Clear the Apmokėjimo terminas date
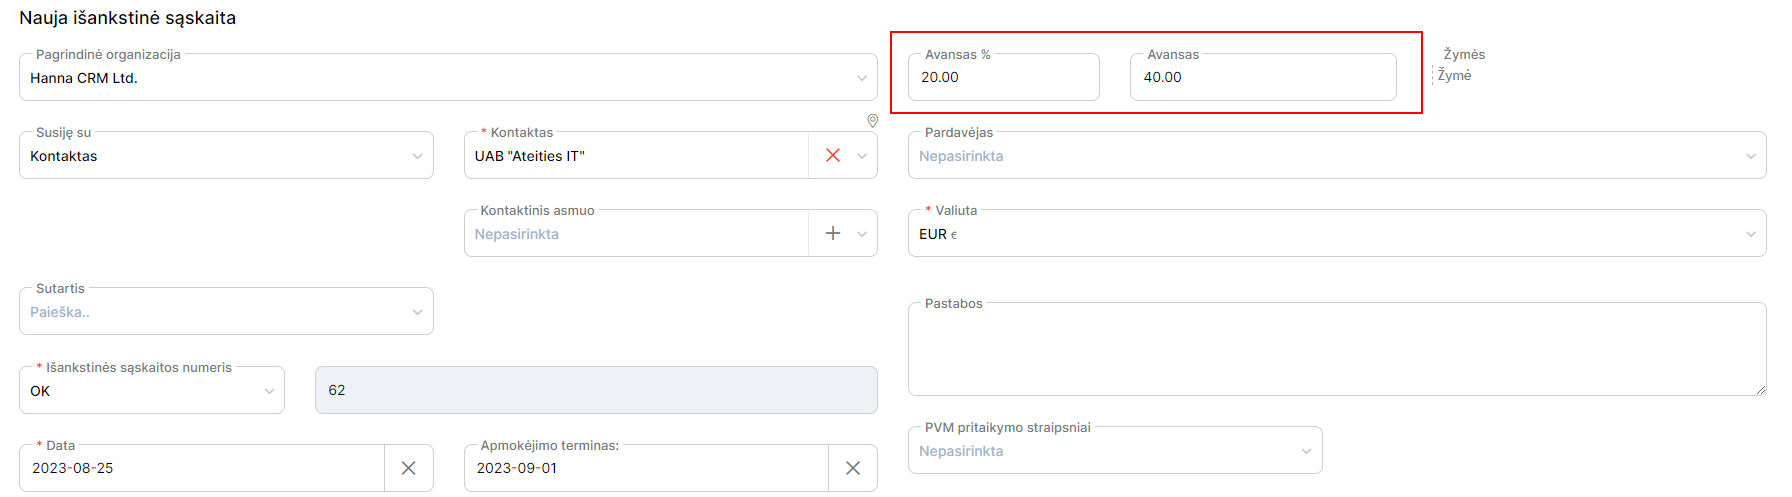1792x497 pixels. click(852, 468)
